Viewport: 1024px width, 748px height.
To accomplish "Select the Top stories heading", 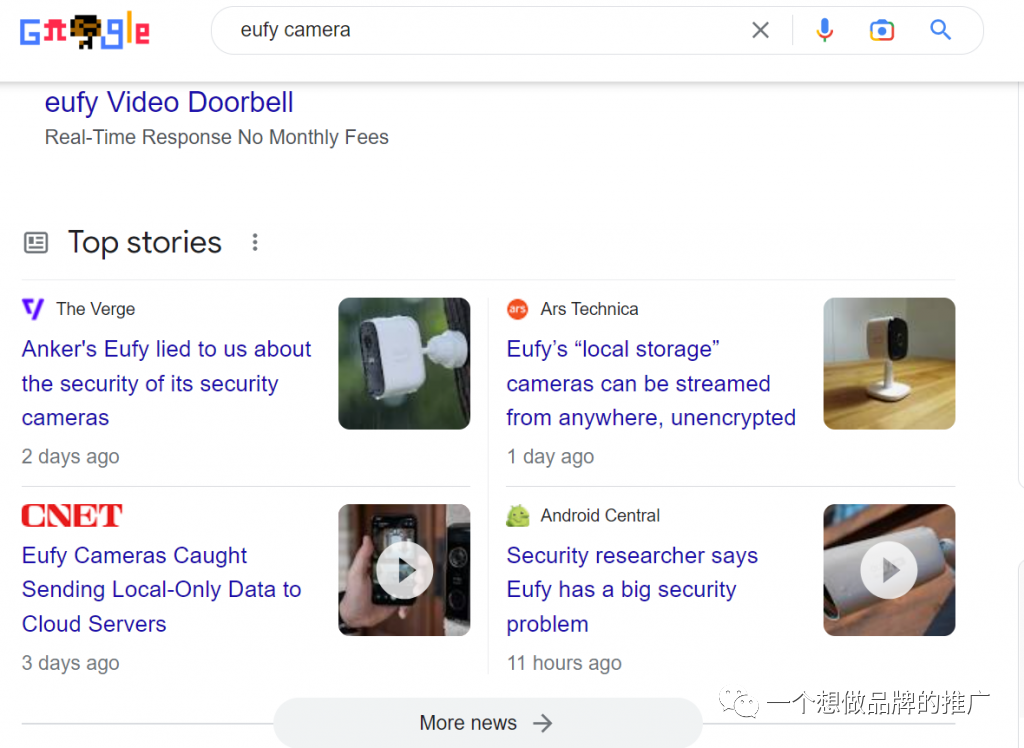I will point(145,242).
